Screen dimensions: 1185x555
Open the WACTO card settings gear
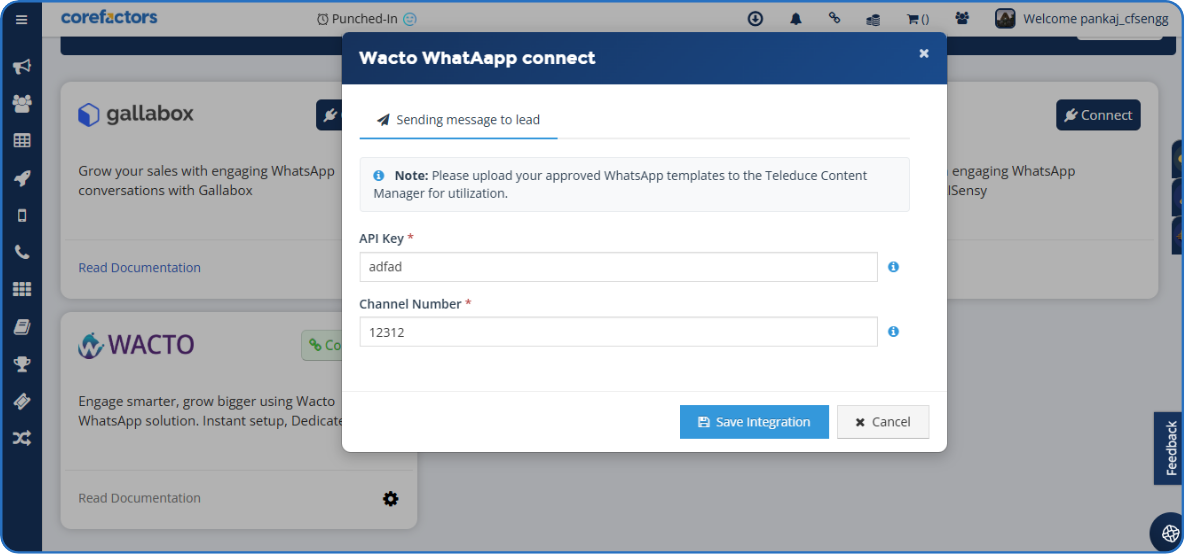coord(390,498)
